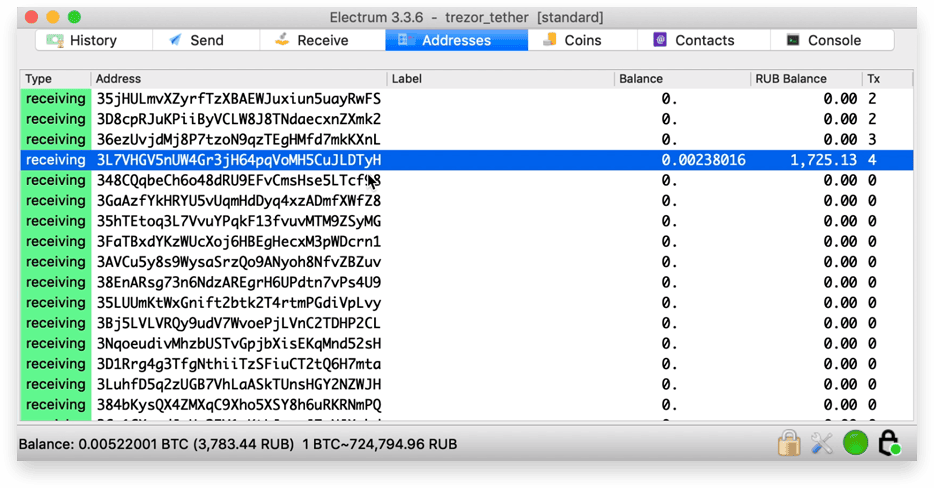This screenshot has height=488, width=934.
Task: Select address 3Bj5LVLVRQy9udV7WvoePjLVnC2TDHP2CL
Action: (238, 323)
